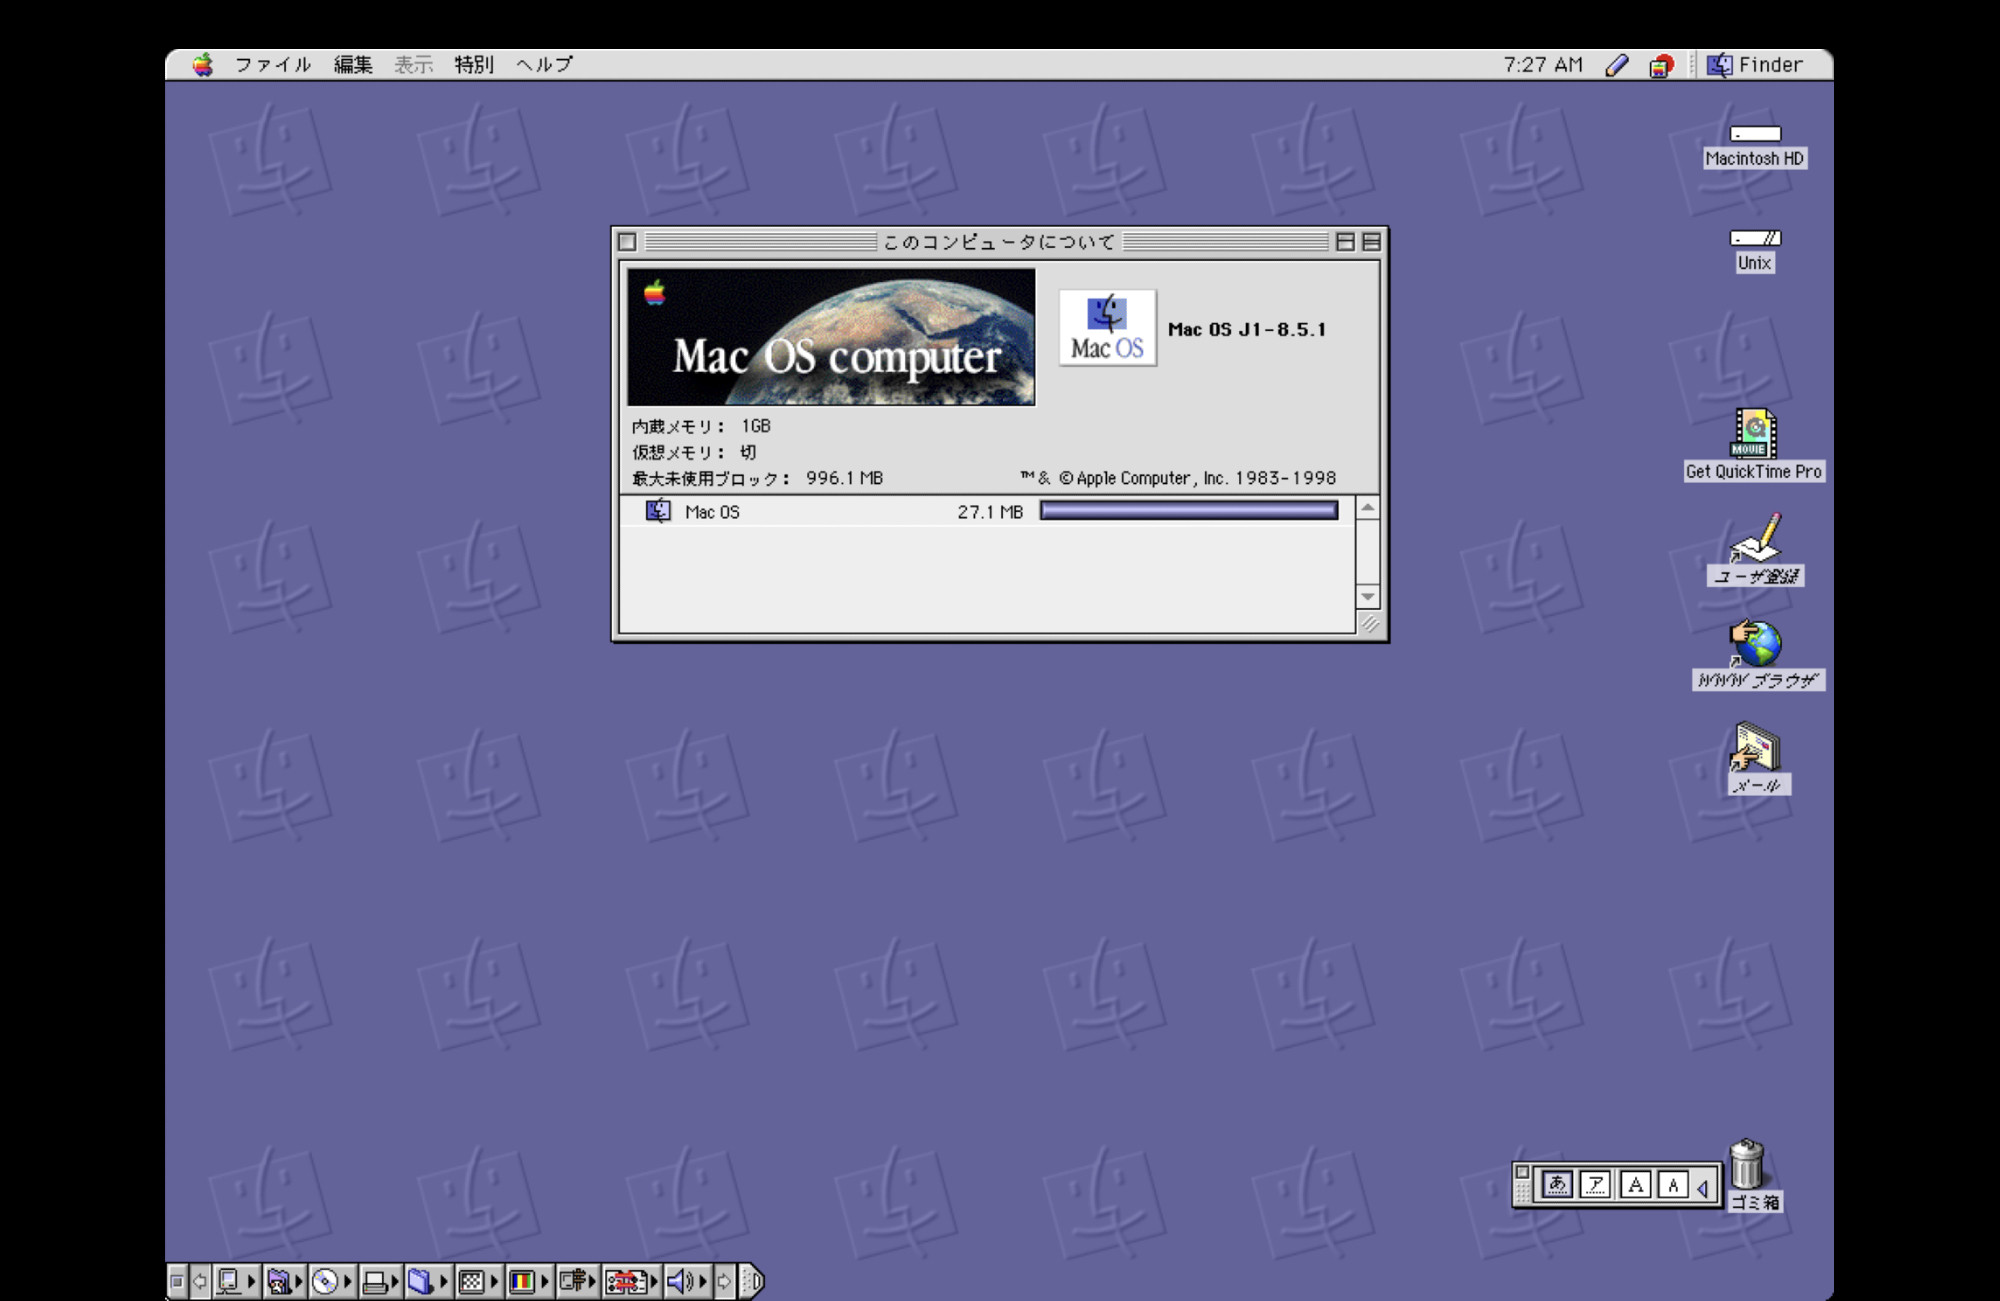Open the sound volume strip module
Image resolution: width=2000 pixels, height=1301 pixels.
687,1281
